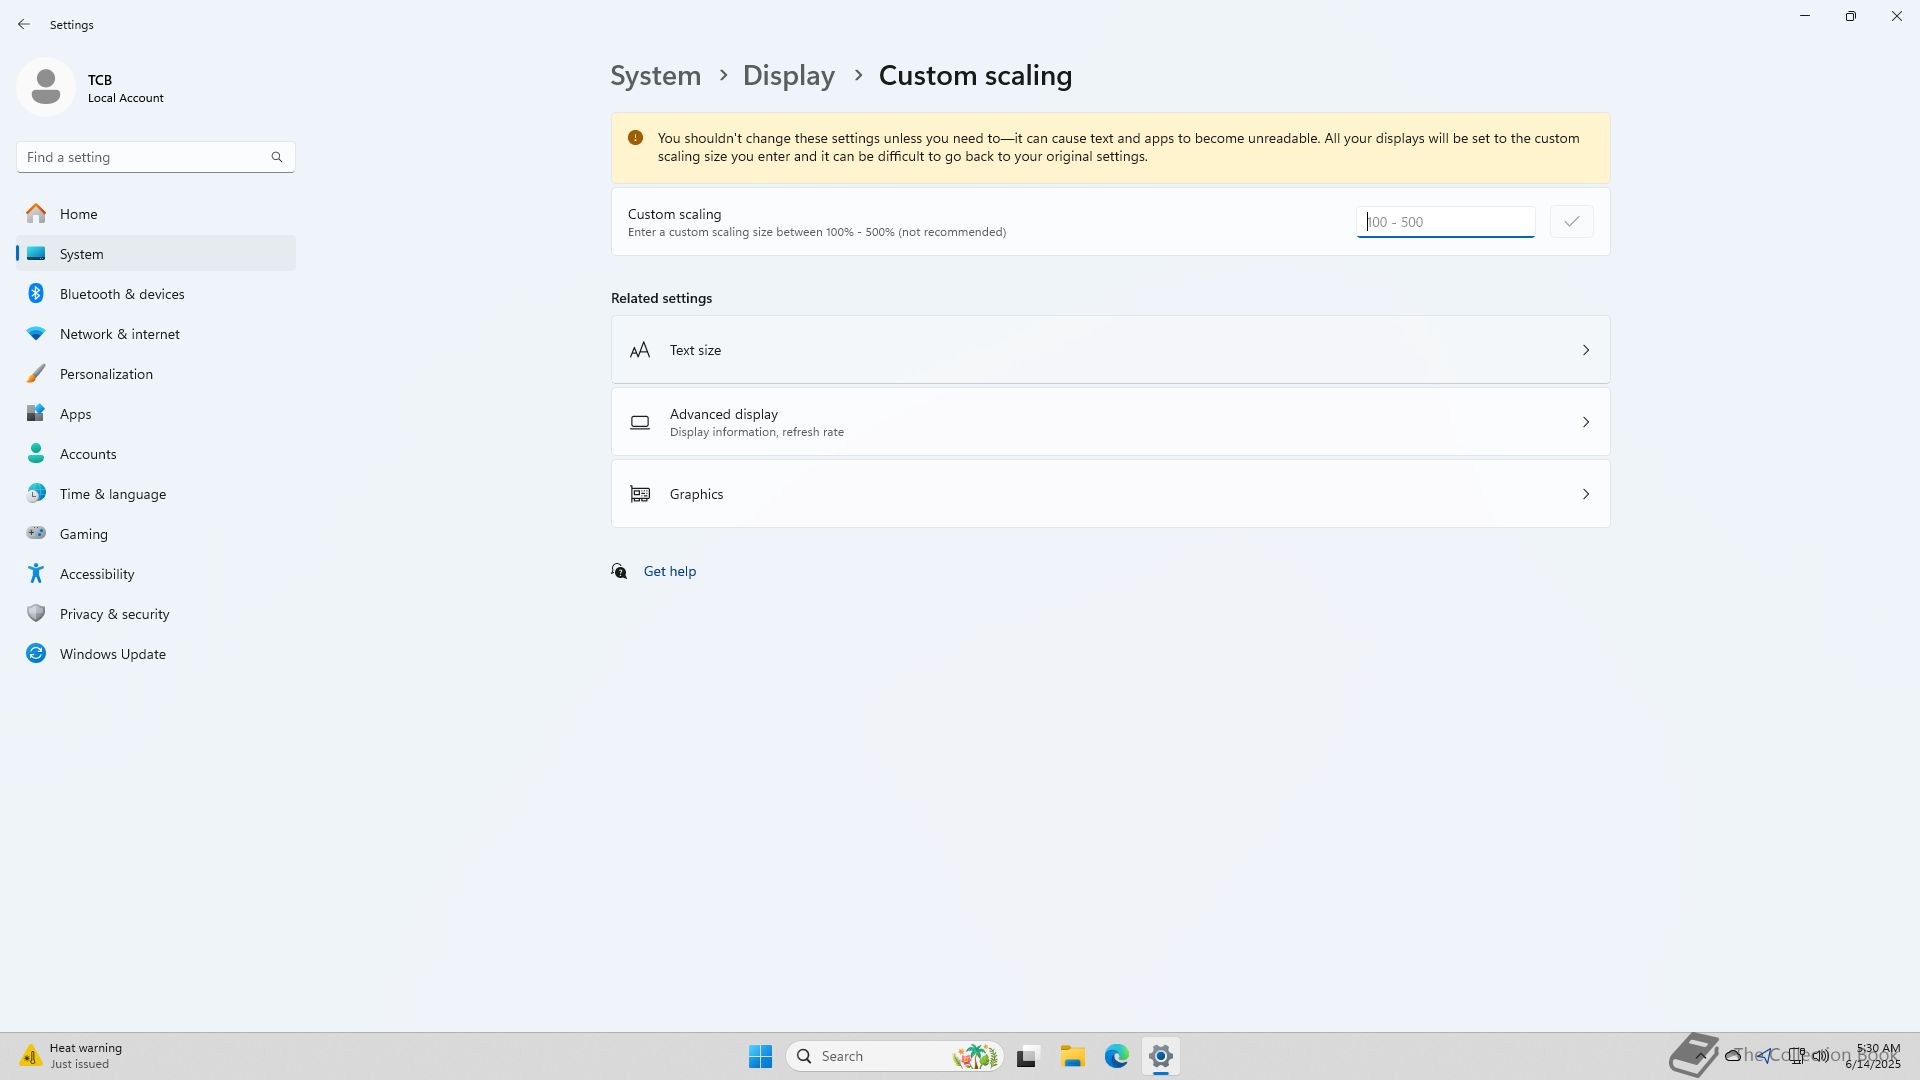This screenshot has height=1080, width=1920.
Task: Open Graphics settings chevron
Action: [1585, 494]
